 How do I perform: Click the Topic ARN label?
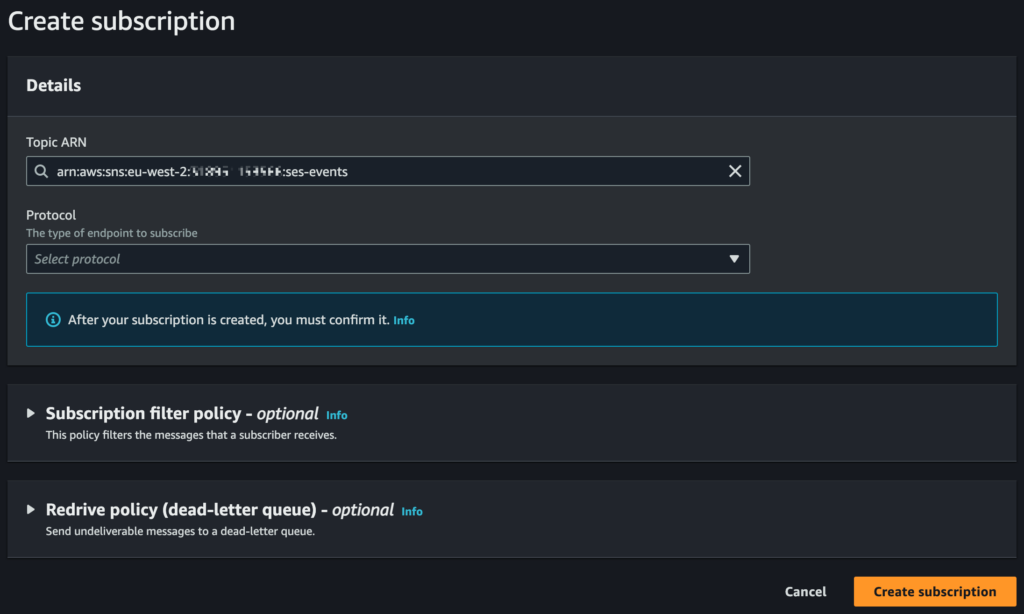point(56,142)
